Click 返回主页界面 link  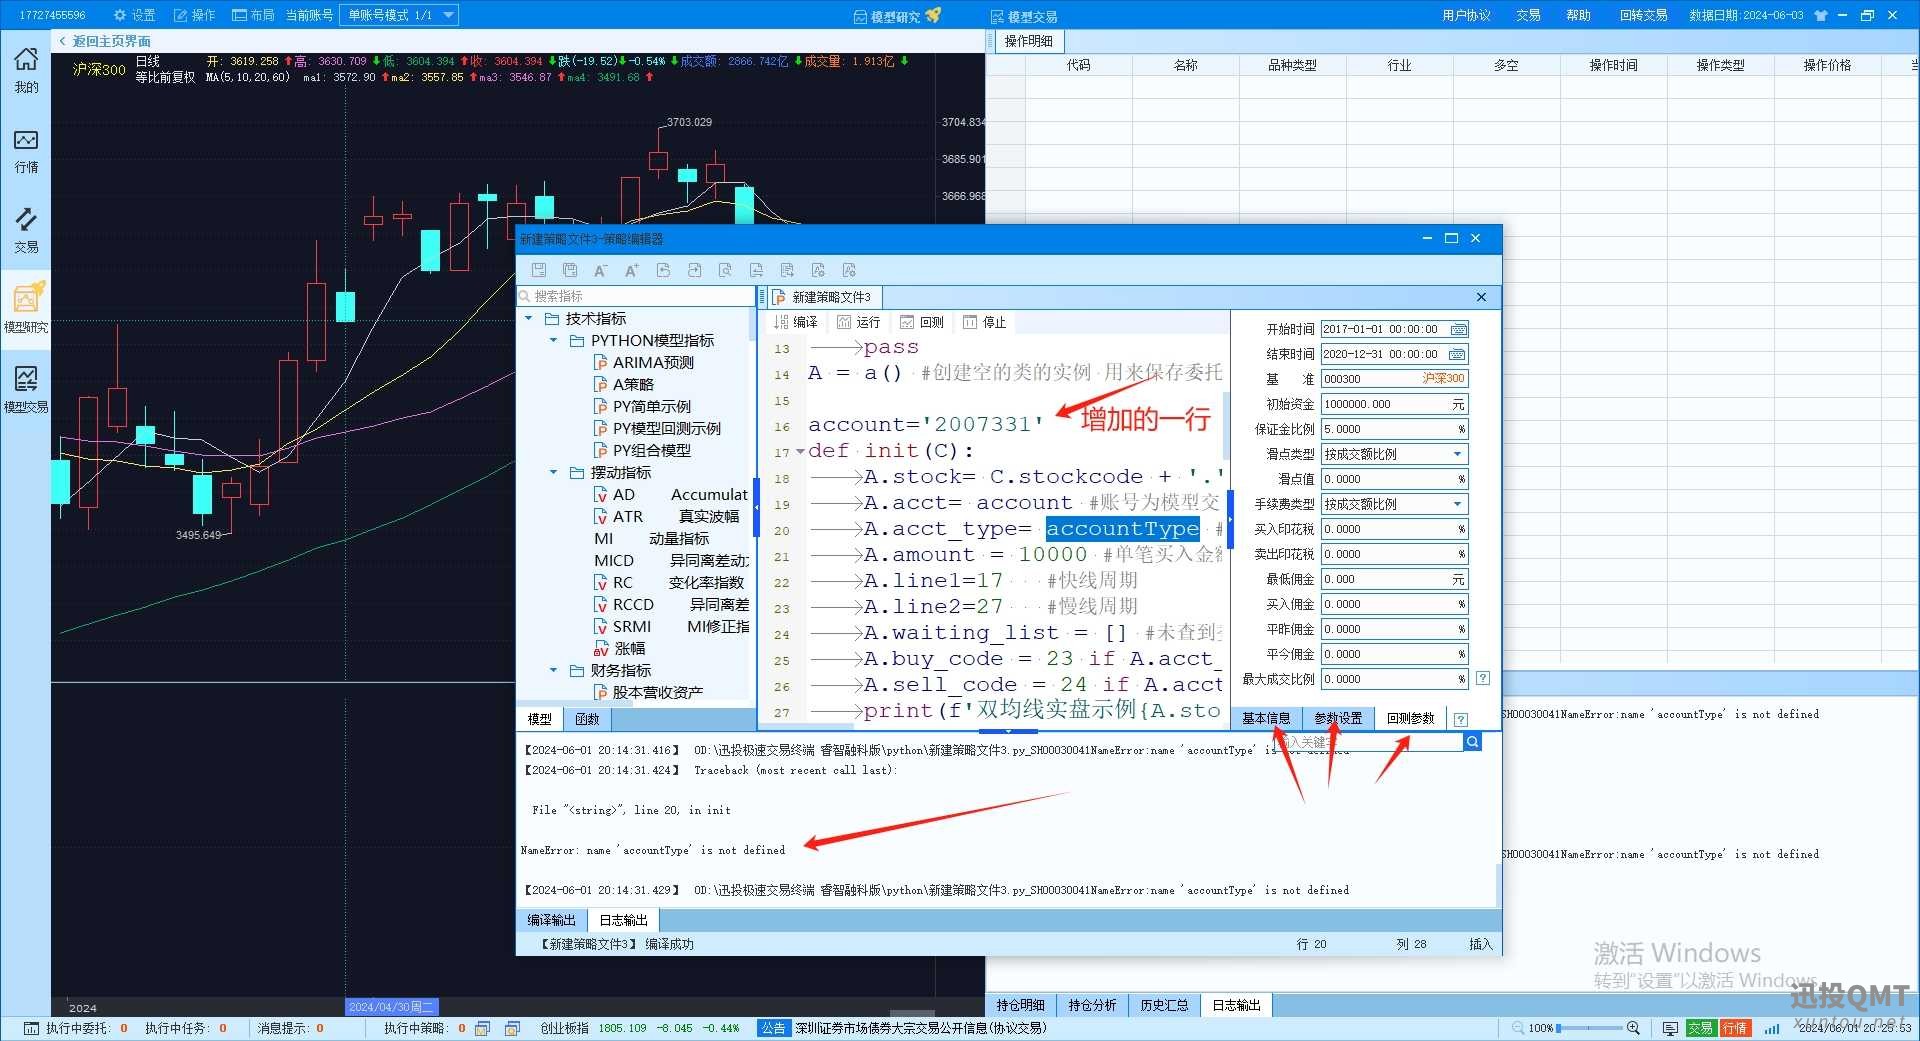click(105, 41)
